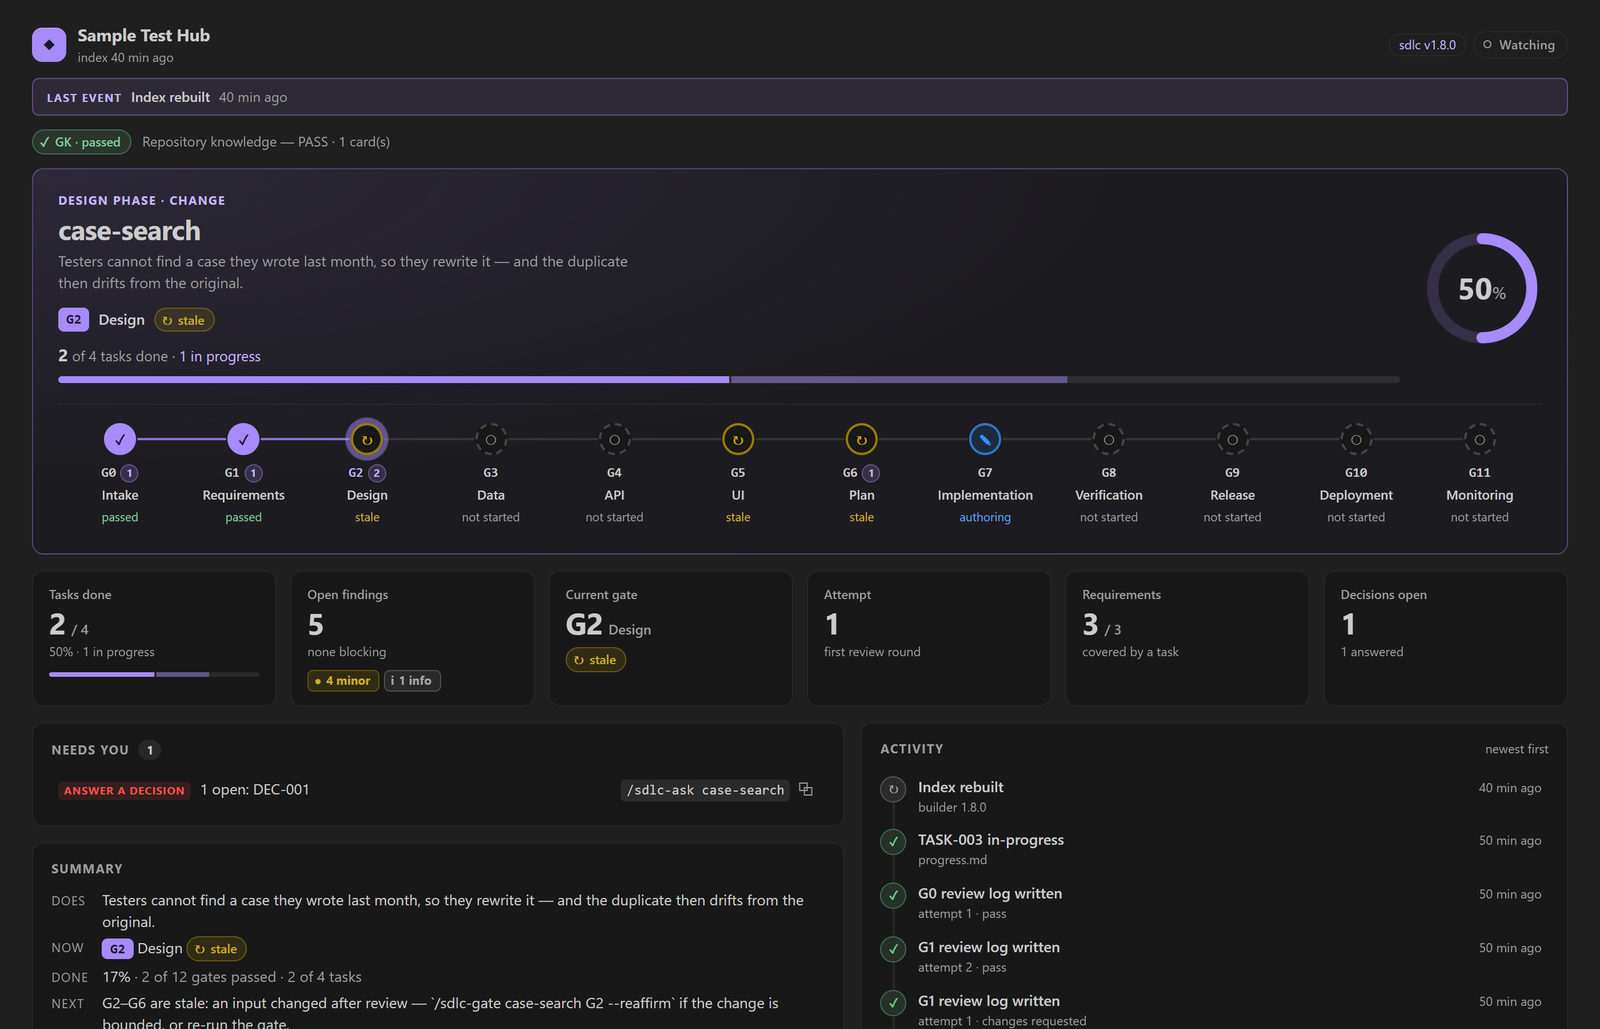
Task: Click the '1 in progress' text under case-search
Action: [x=220, y=356]
